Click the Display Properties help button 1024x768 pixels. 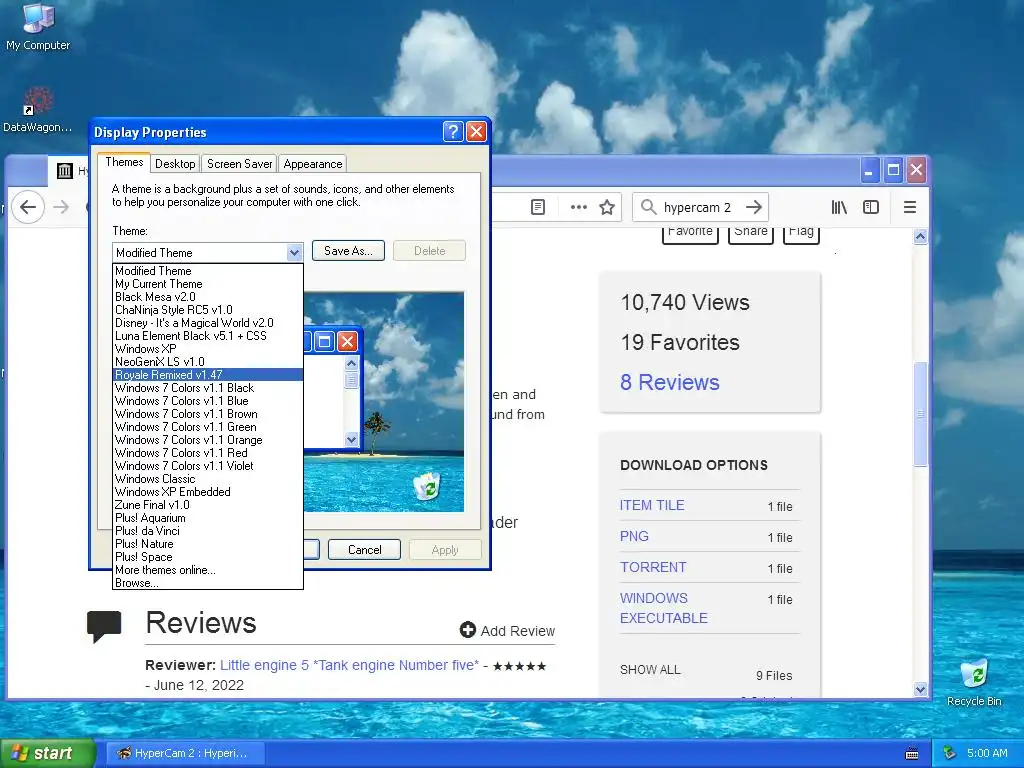[x=453, y=132]
